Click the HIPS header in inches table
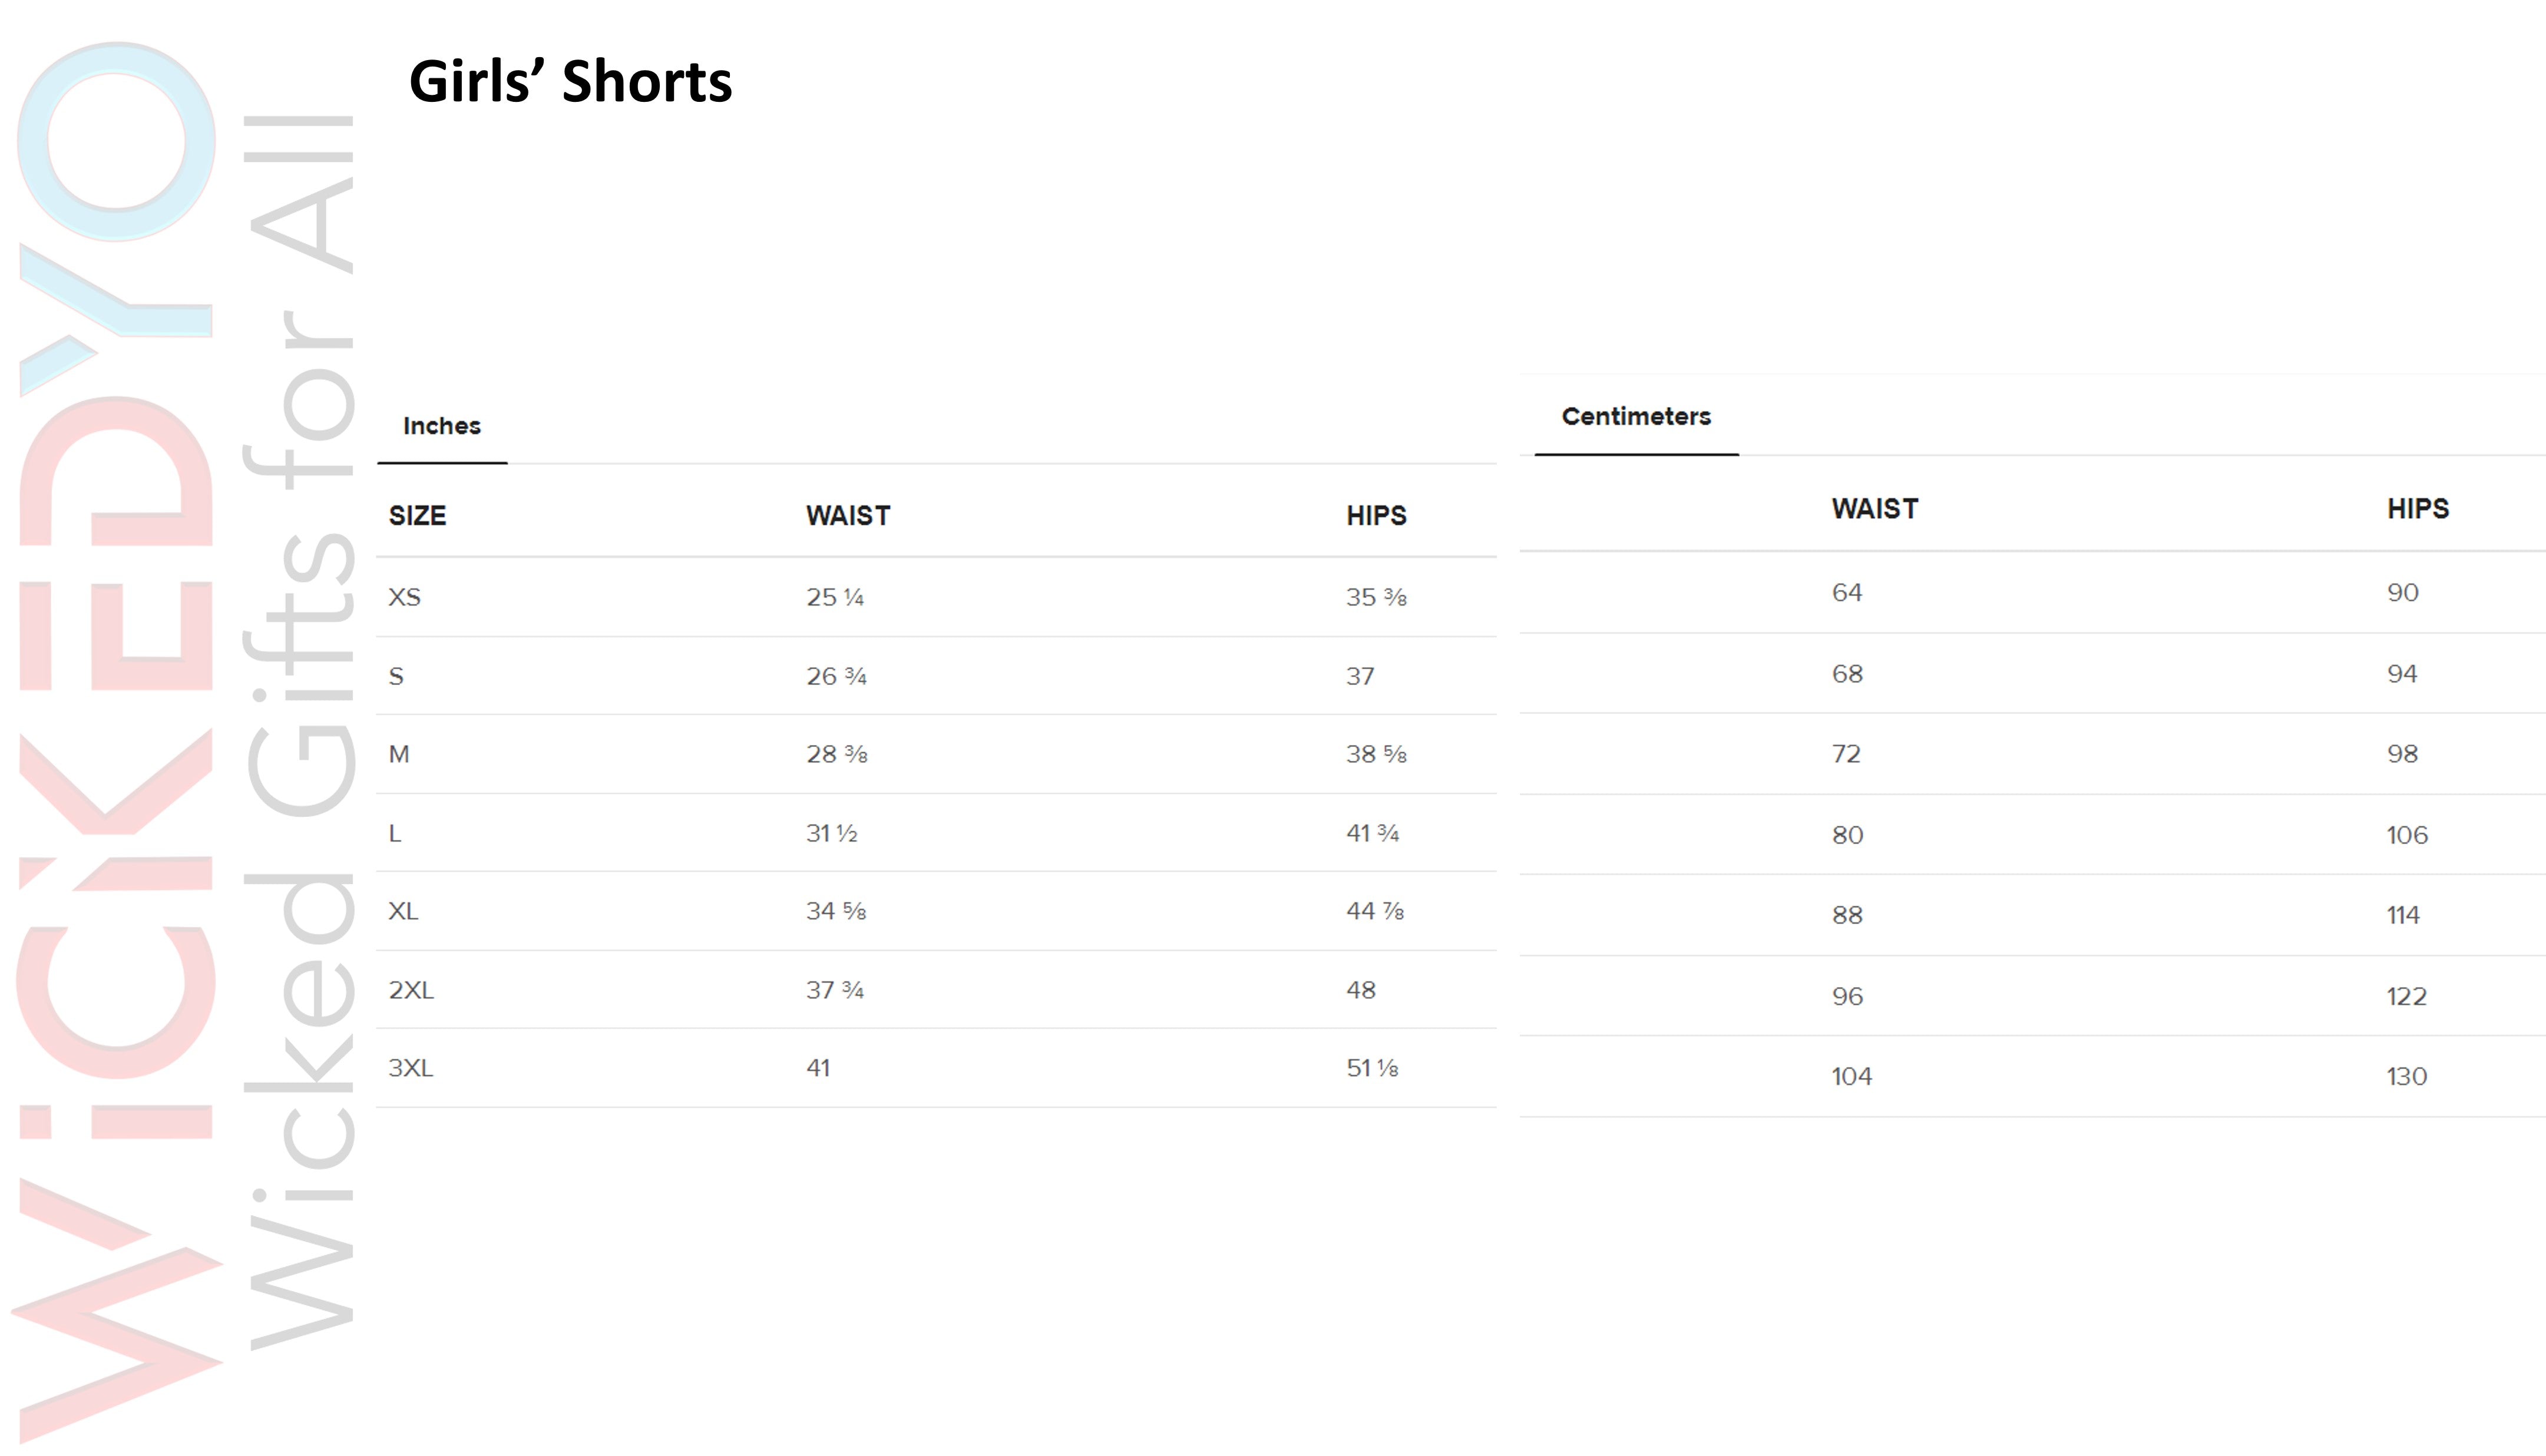The width and height of the screenshot is (2546, 1456). [1376, 515]
